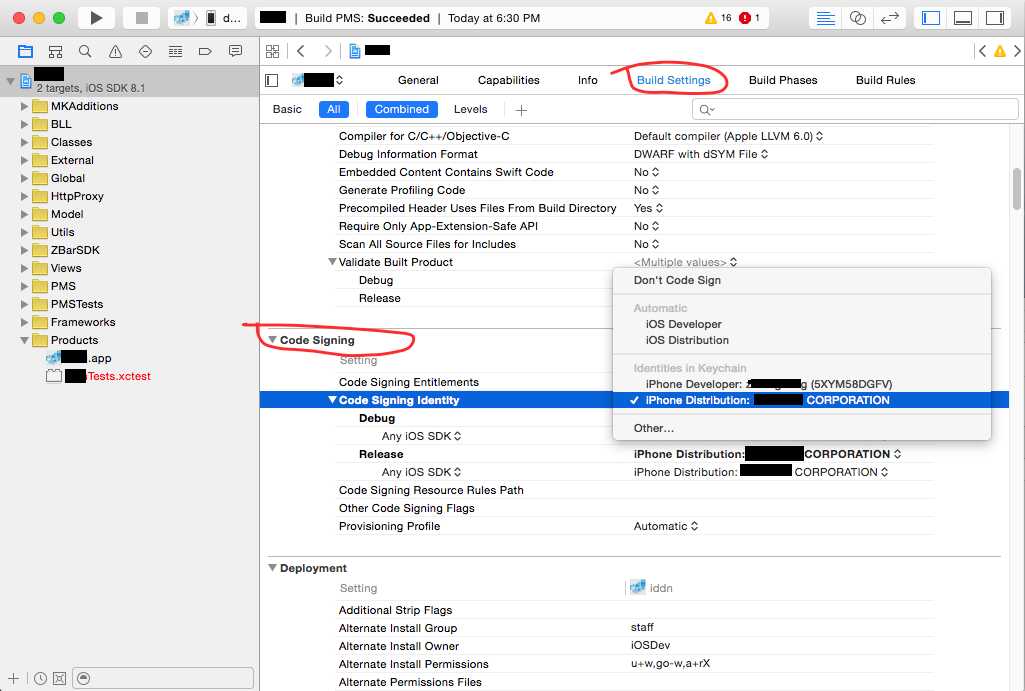Open the Debug navigator
This screenshot has width=1025, height=691.
tap(175, 51)
